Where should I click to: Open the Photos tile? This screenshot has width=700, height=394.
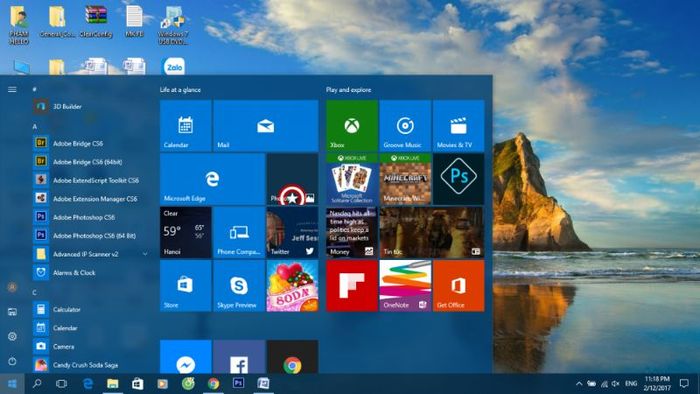[x=292, y=179]
